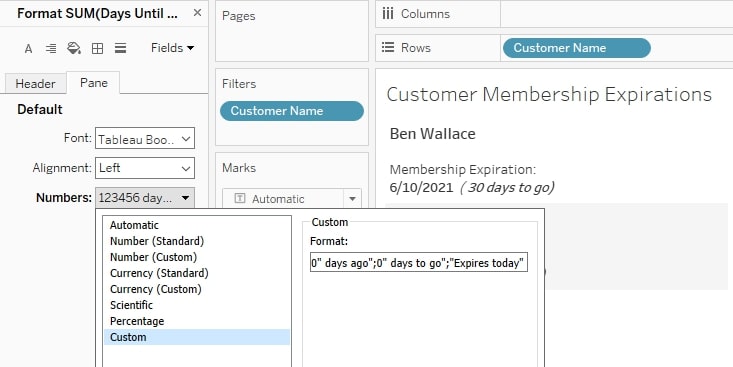Image resolution: width=733 pixels, height=367 pixels.
Task: Click the Columns shelf icon
Action: (x=388, y=14)
